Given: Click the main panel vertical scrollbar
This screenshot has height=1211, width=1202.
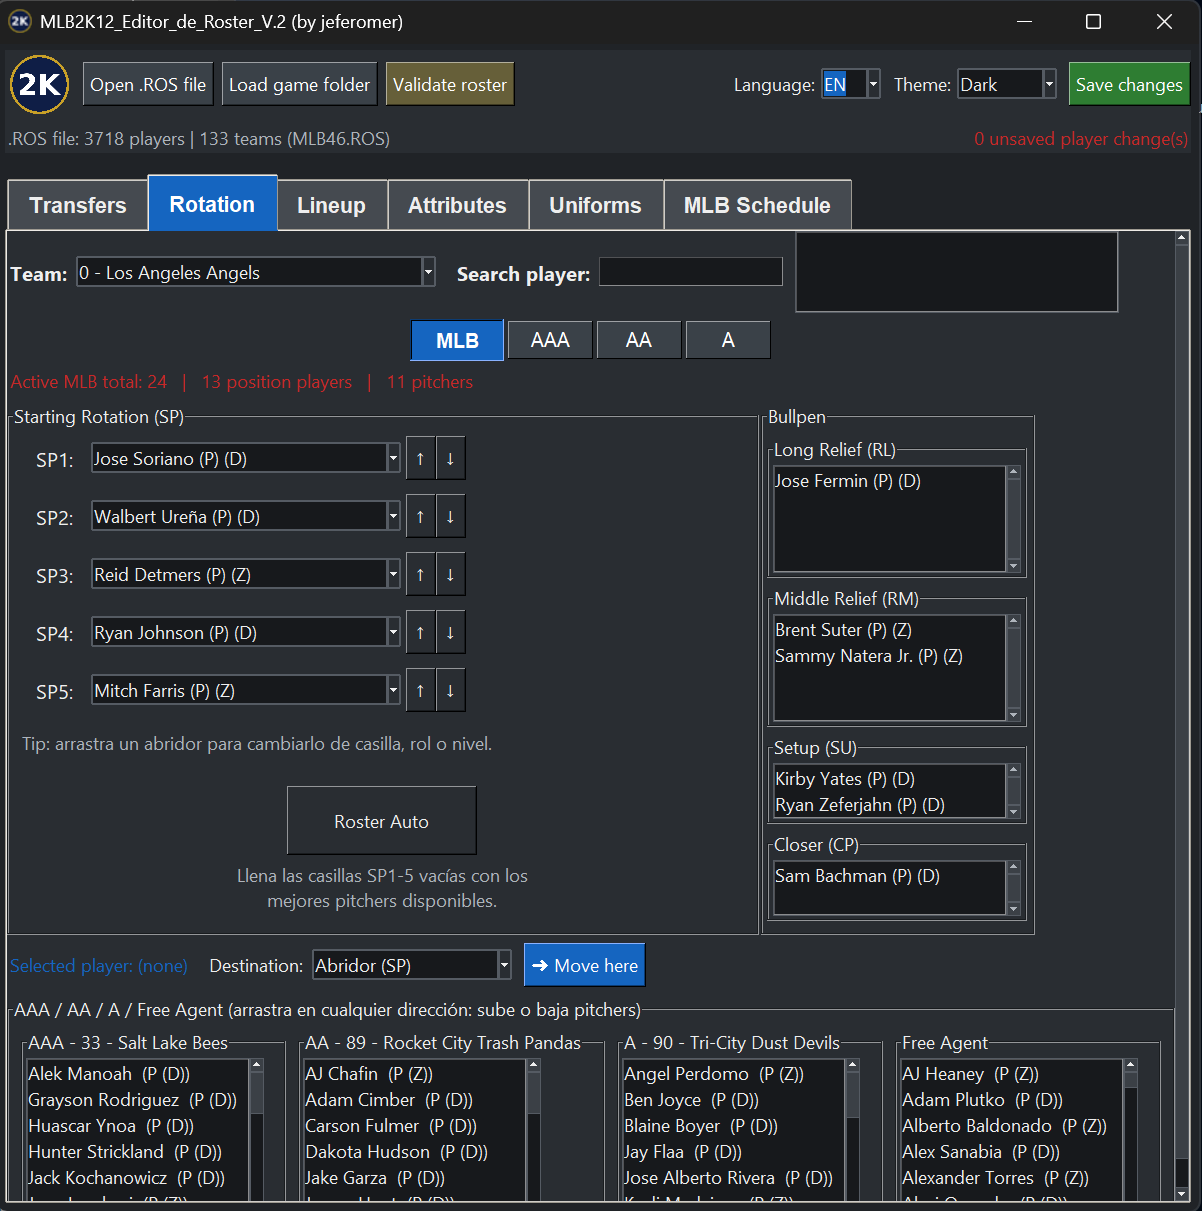Looking at the screenshot, I should [x=1182, y=716].
